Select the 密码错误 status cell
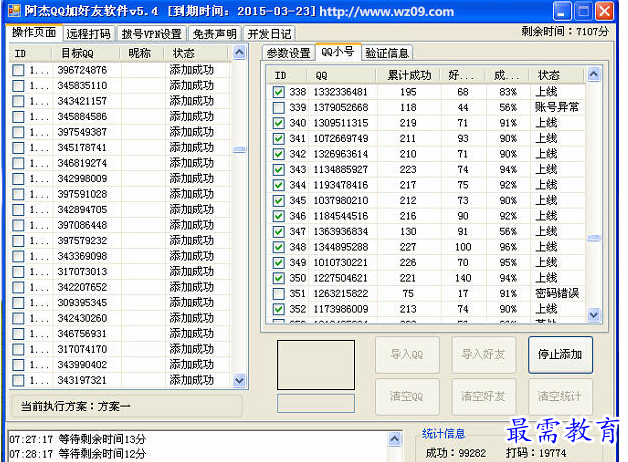The height and width of the screenshot is (462, 628). (557, 294)
